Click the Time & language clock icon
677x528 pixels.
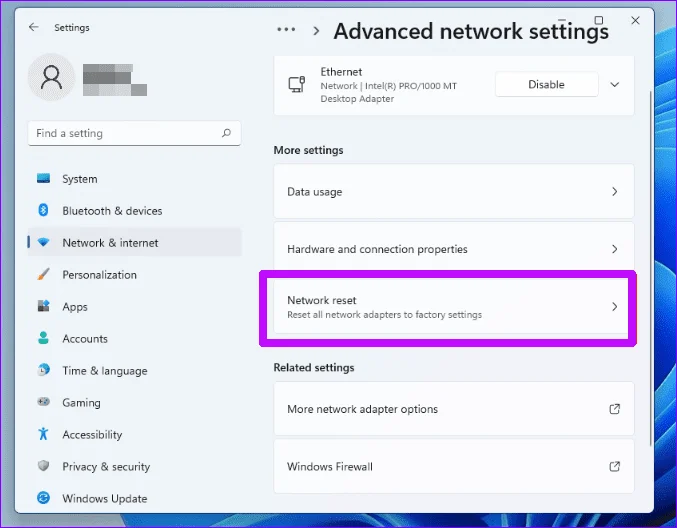point(43,370)
